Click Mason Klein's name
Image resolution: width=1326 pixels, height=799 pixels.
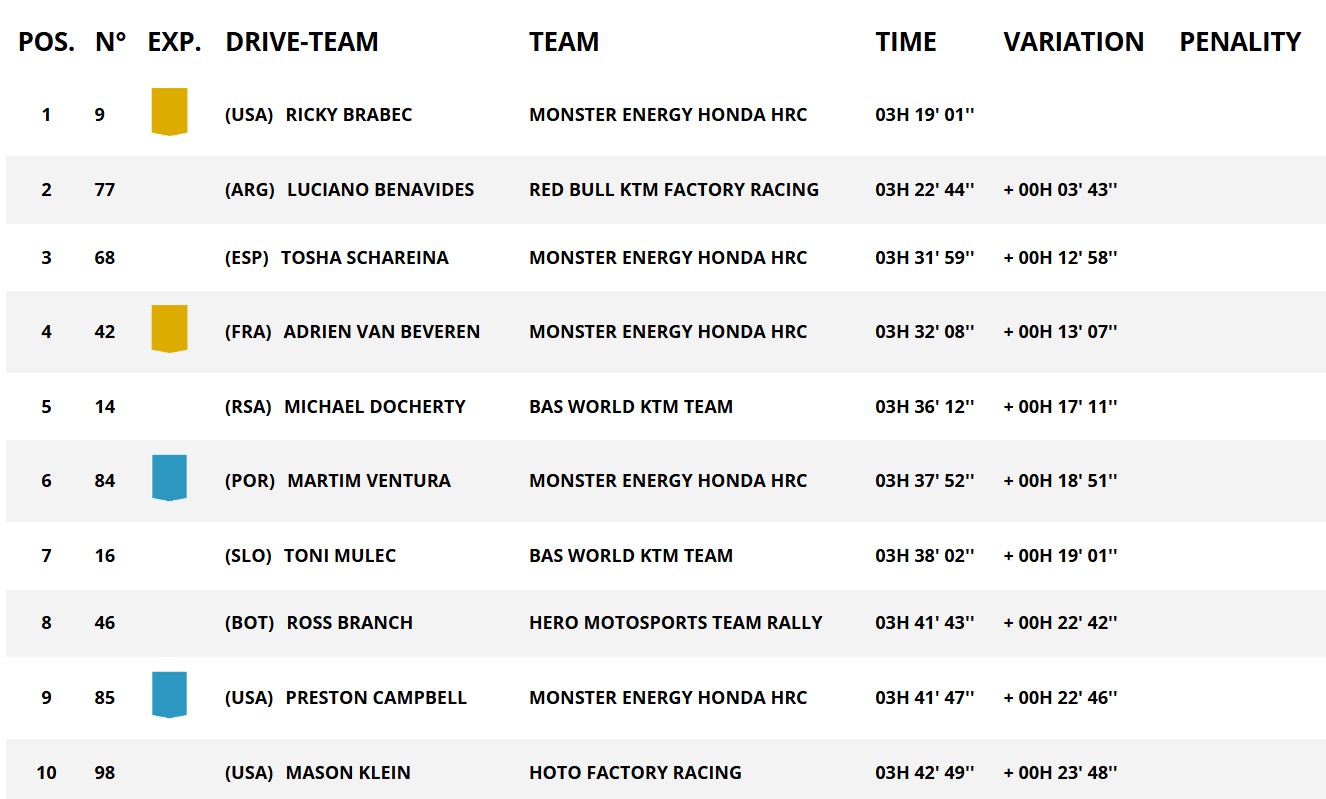(x=347, y=773)
